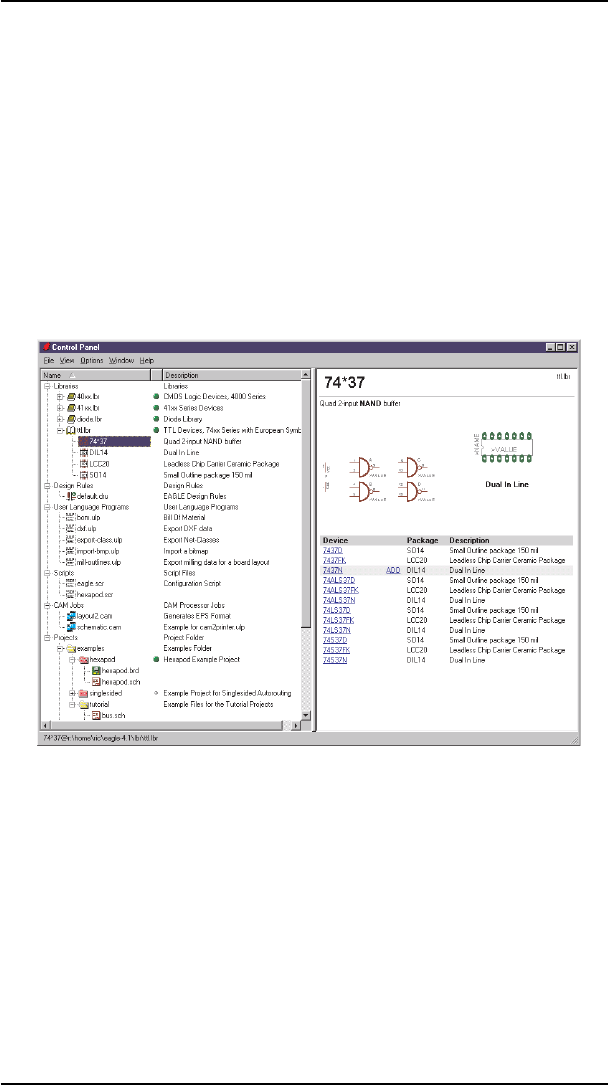Click the mill-outlines.ulp program icon
The height and width of the screenshot is (1085, 608).
point(71,562)
